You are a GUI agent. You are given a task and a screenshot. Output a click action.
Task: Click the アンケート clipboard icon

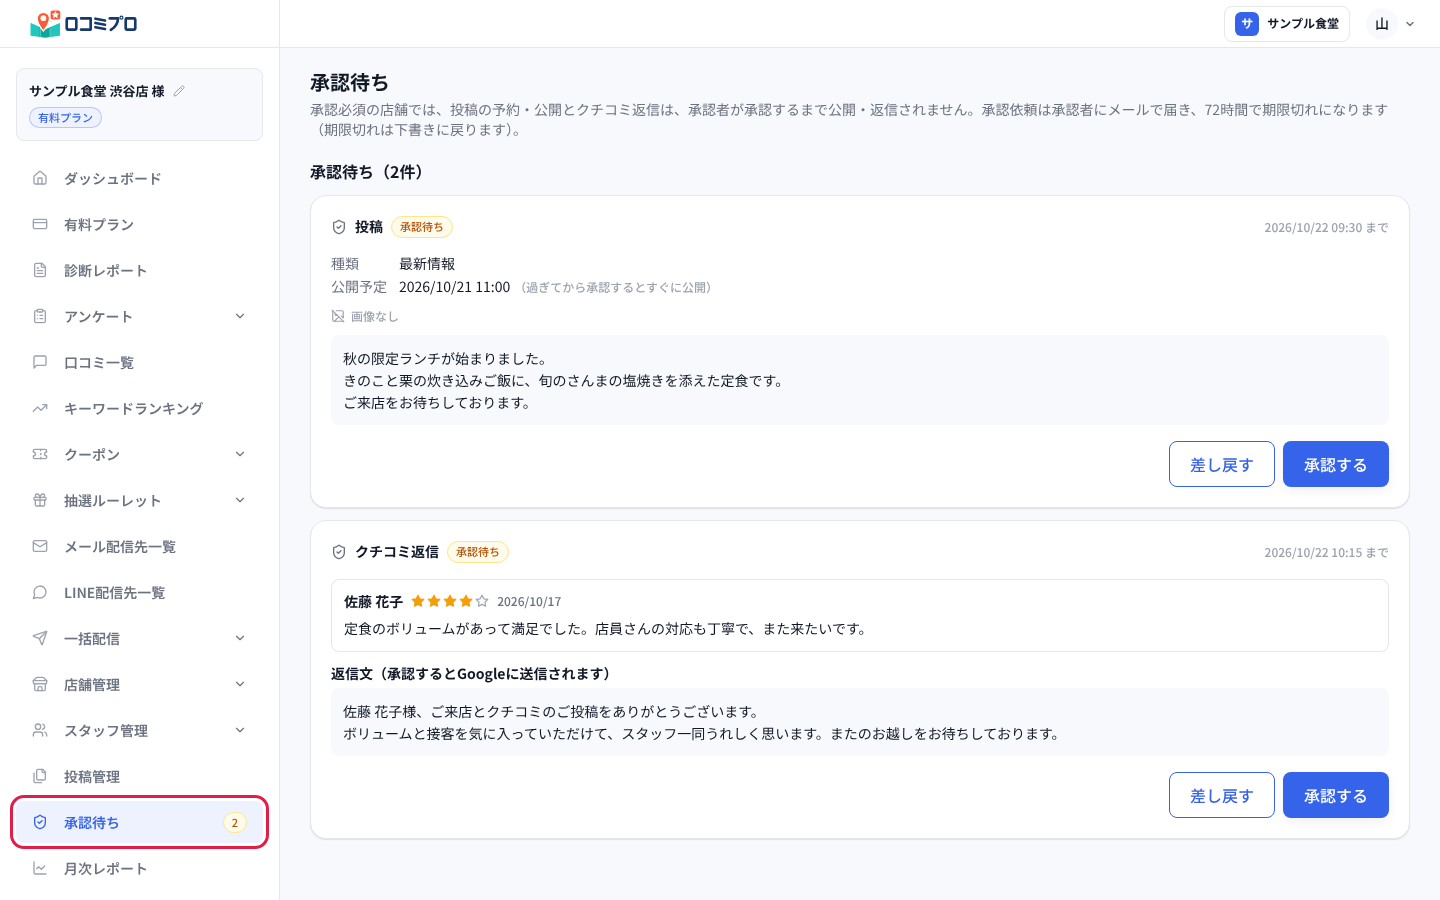pyautogui.click(x=40, y=316)
